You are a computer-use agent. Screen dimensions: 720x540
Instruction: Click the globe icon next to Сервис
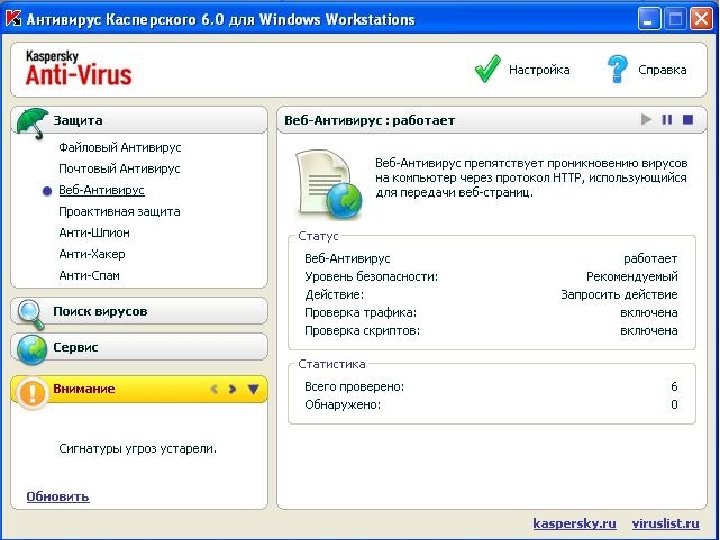[x=32, y=350]
